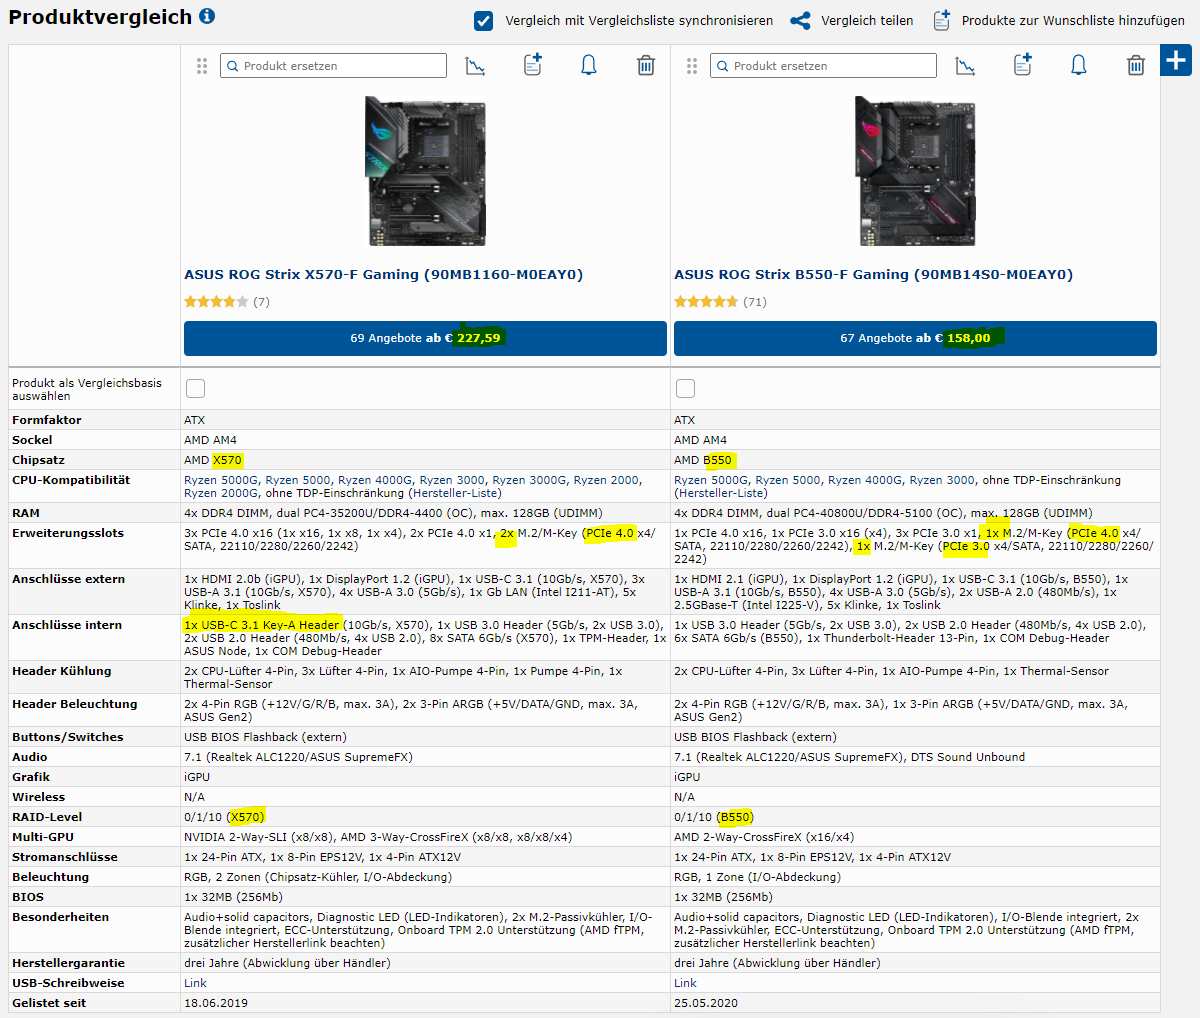This screenshot has height=1018, width=1200.
Task: Click the Herstellergarantie row label
Action: click(x=68, y=963)
